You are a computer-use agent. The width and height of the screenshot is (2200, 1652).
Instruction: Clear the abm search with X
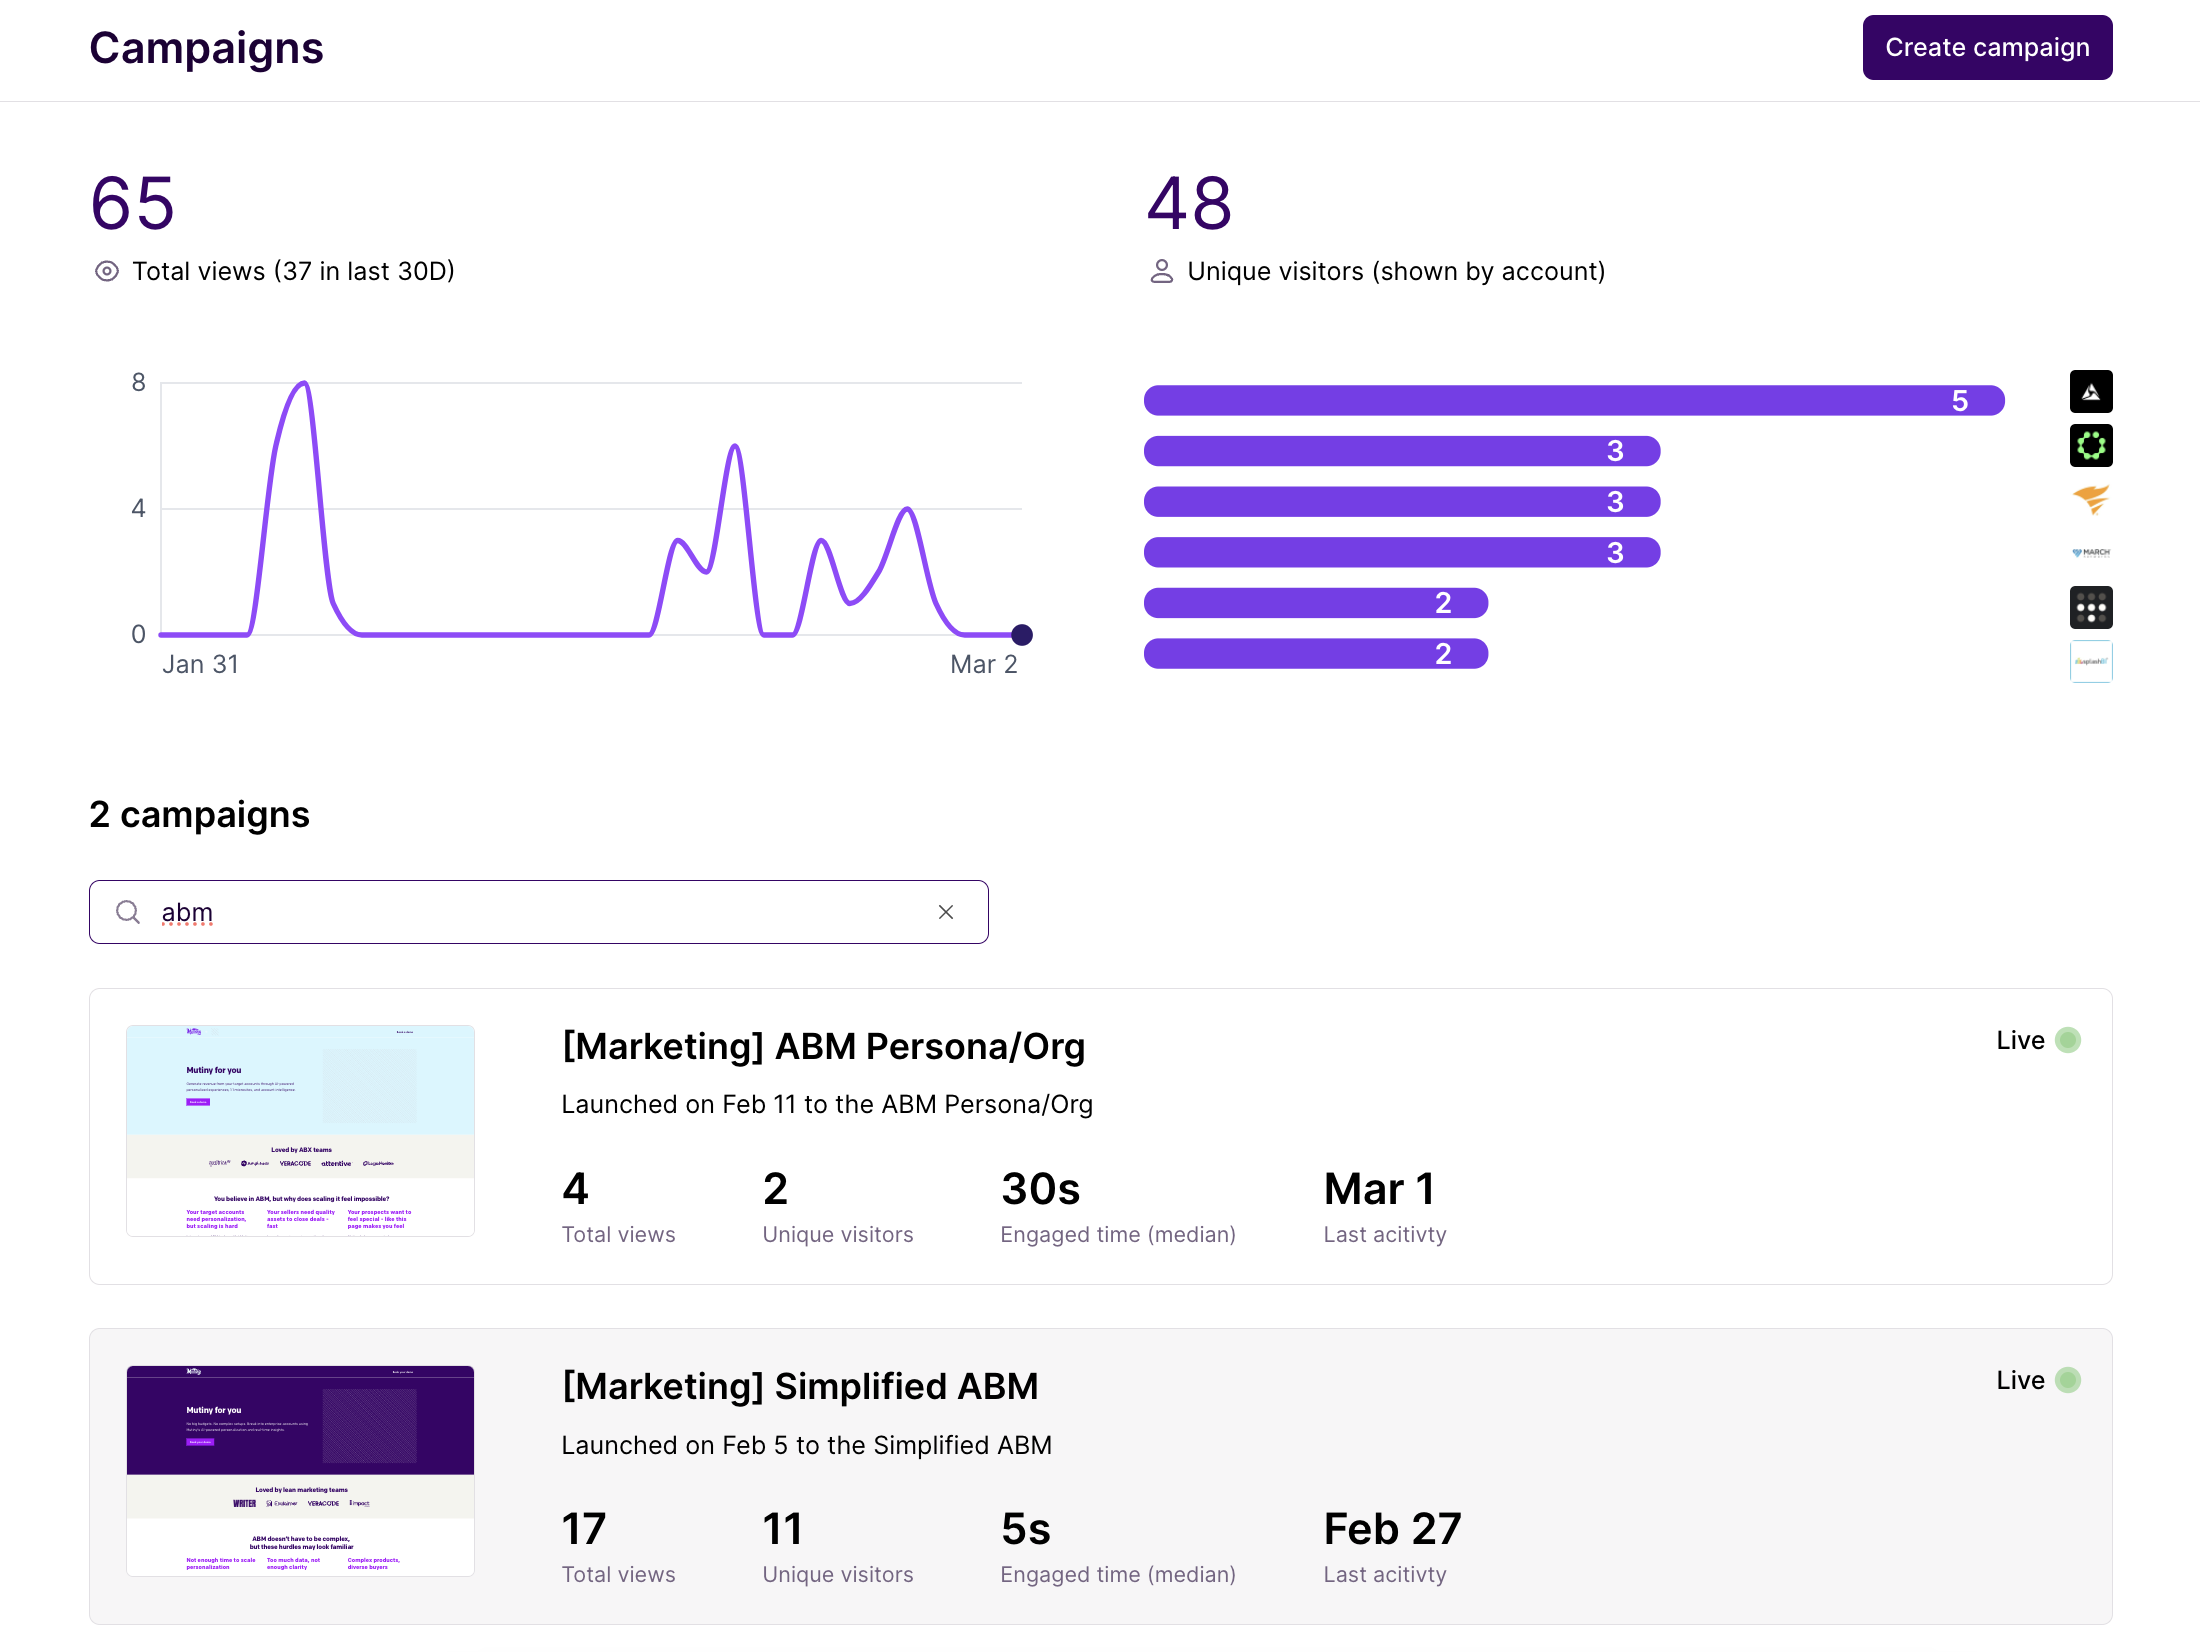pos(945,912)
